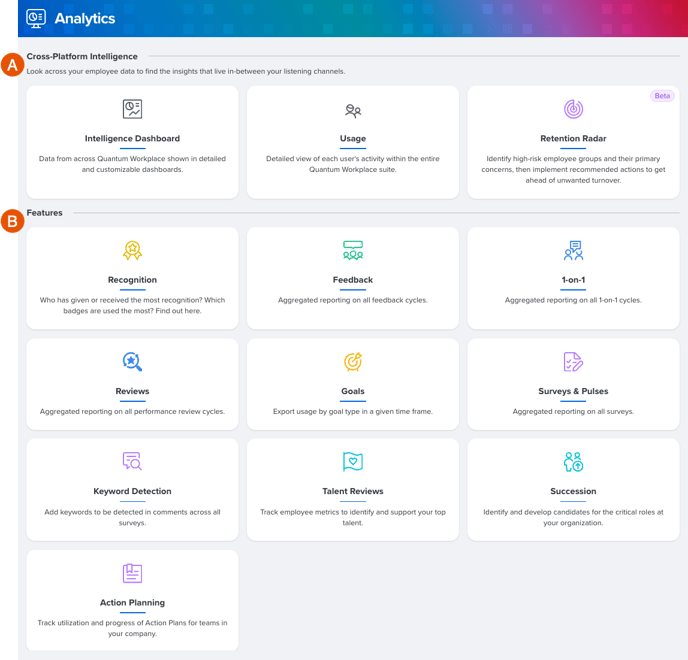Click the Goals target arrow icon
Viewport: 688px width, 660px height.
(x=353, y=362)
